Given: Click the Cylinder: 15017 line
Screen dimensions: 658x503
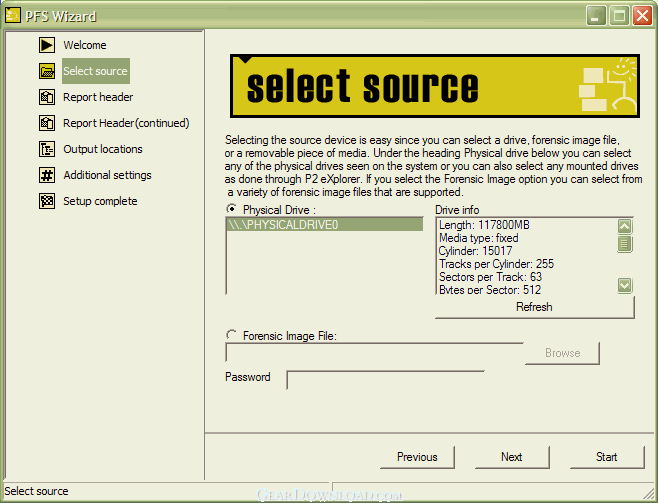Looking at the screenshot, I should point(475,251).
